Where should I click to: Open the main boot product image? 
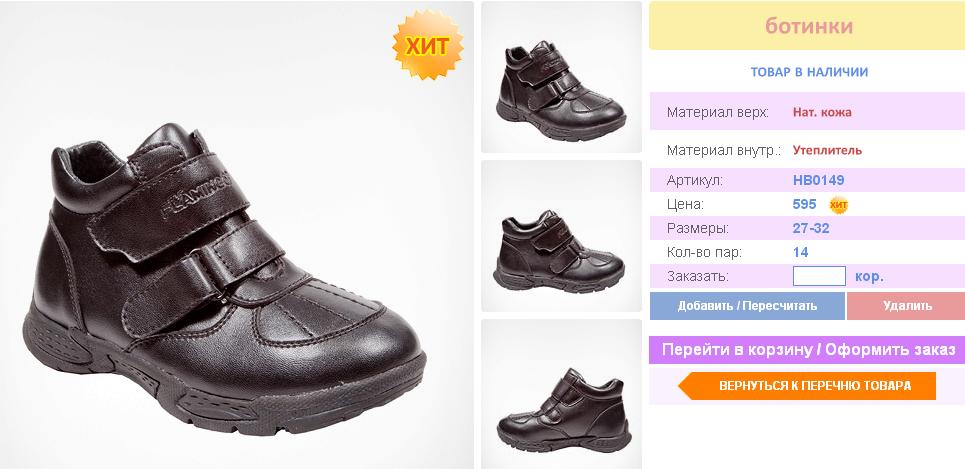[237, 234]
